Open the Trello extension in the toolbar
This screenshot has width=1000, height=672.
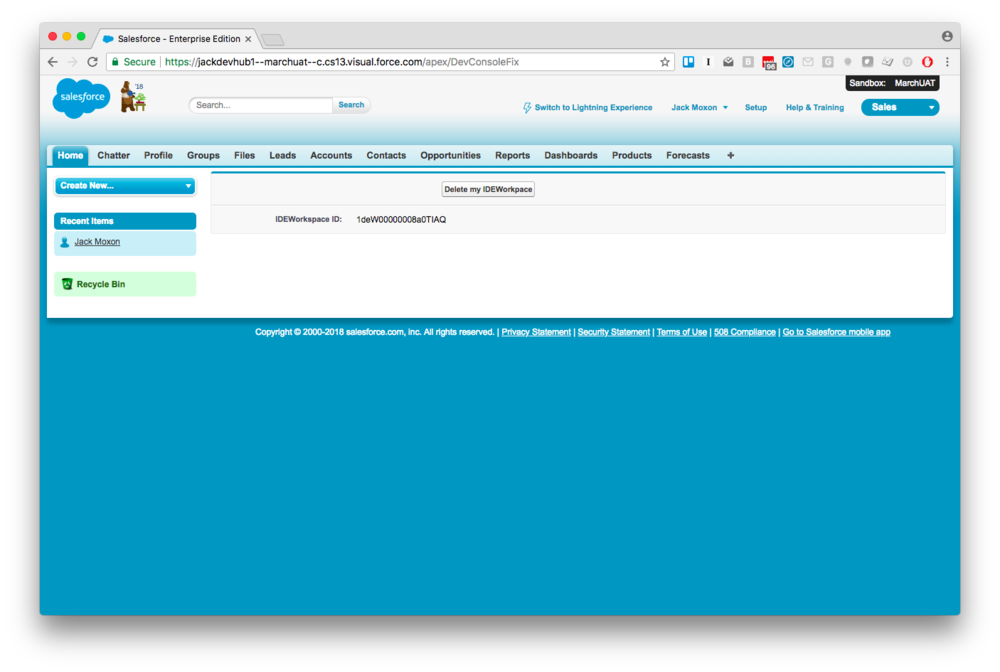click(688, 61)
